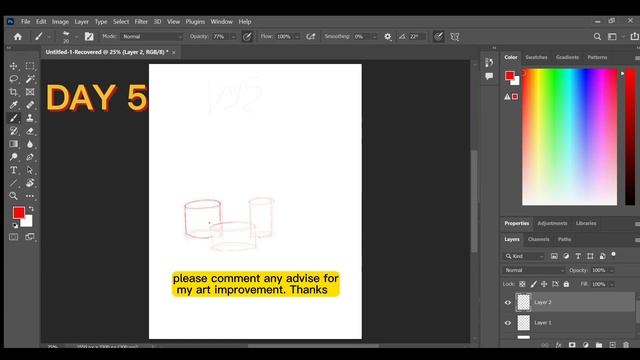Click the brush angle input field
This screenshot has width=640, height=360.
[x=417, y=37]
